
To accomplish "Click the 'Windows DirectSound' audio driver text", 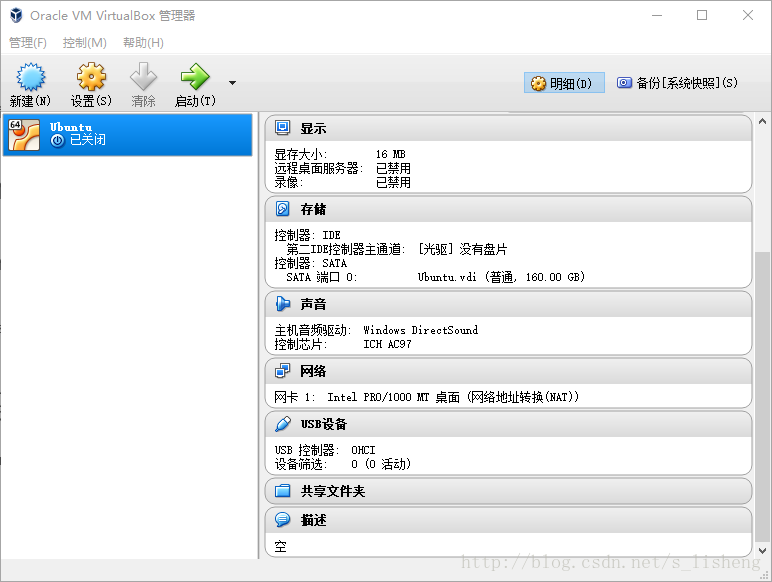I will 420,330.
